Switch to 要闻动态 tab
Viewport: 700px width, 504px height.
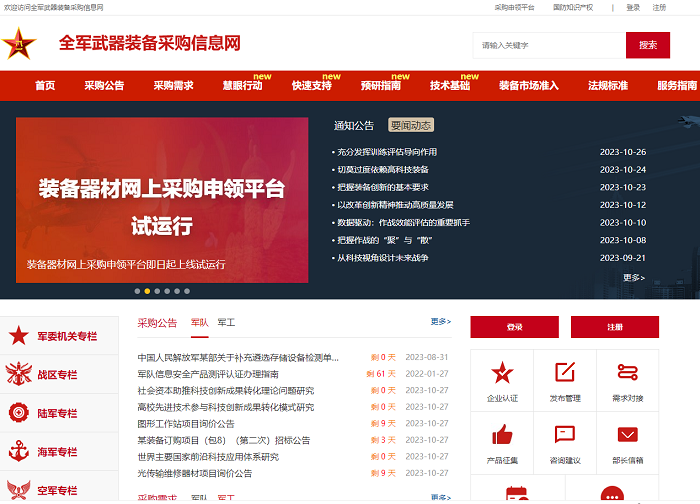coord(411,125)
